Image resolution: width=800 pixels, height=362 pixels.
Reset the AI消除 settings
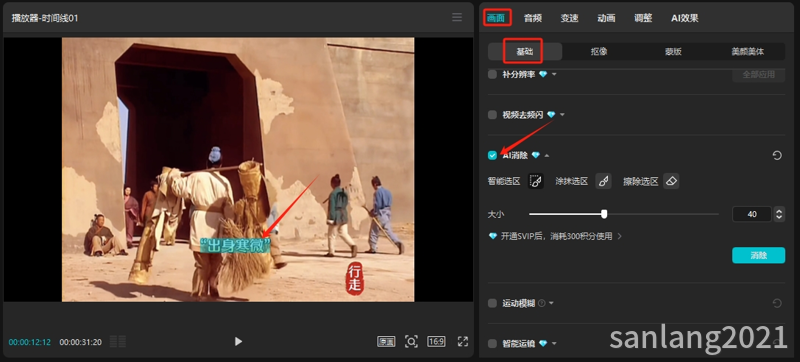click(x=777, y=156)
